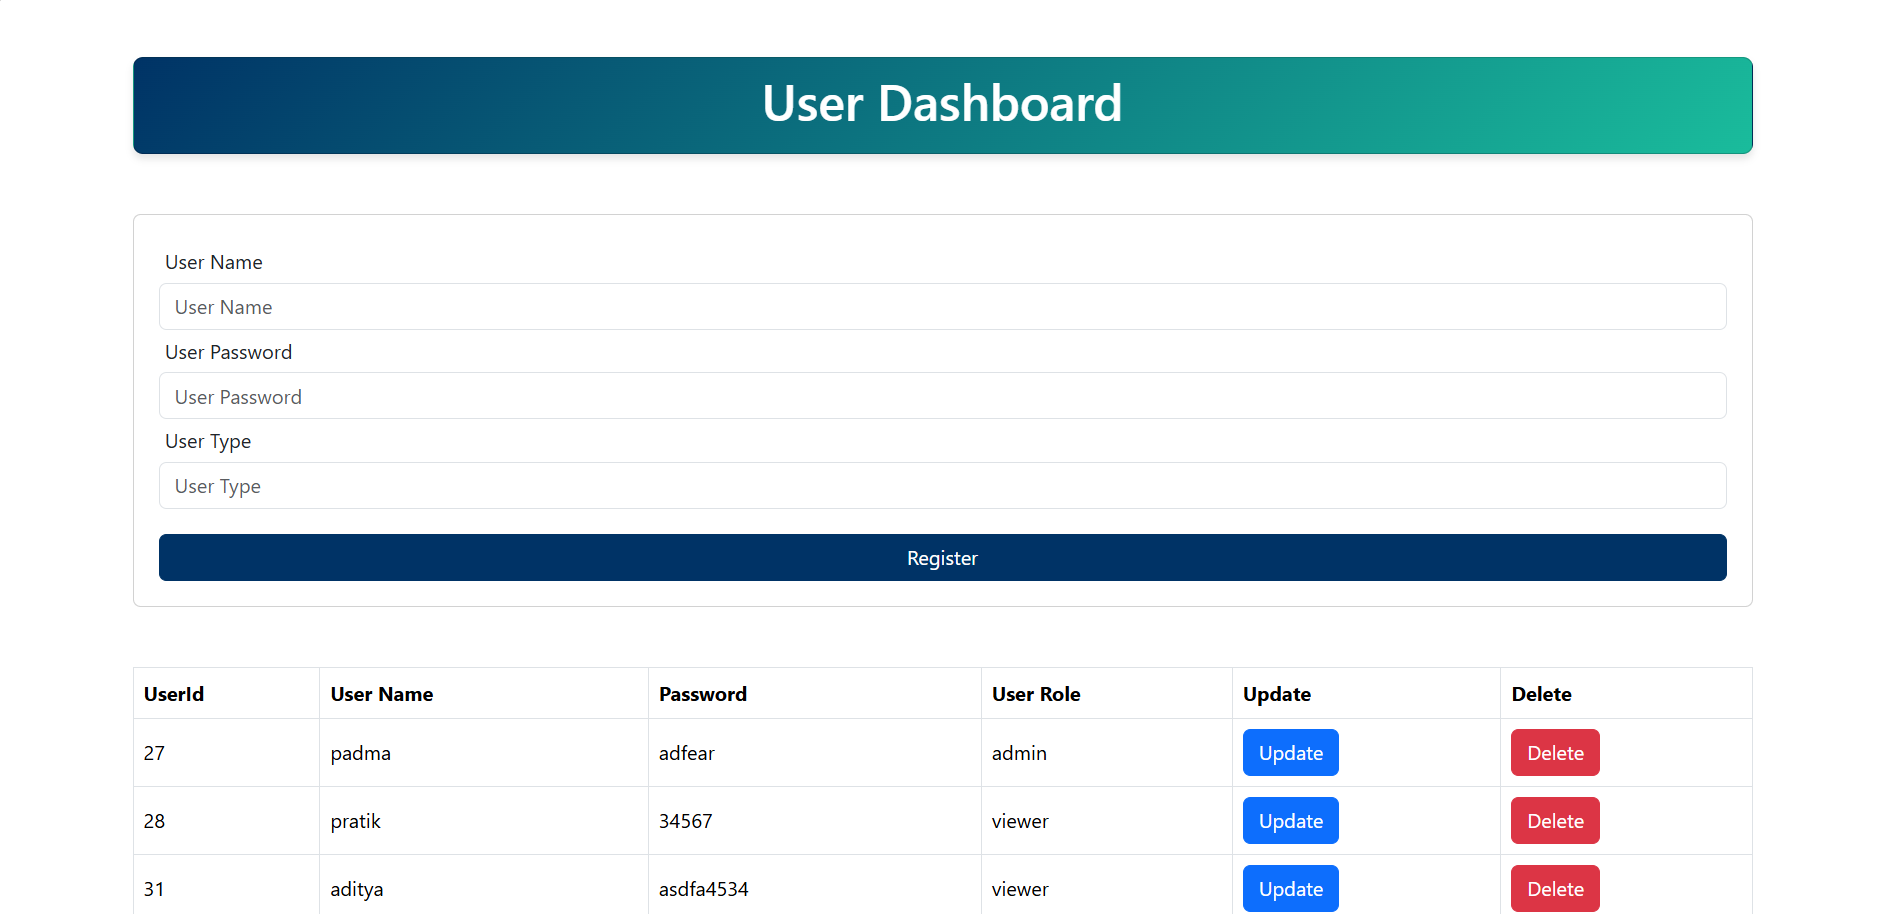
Task: Select the User Type input field
Action: (942, 486)
